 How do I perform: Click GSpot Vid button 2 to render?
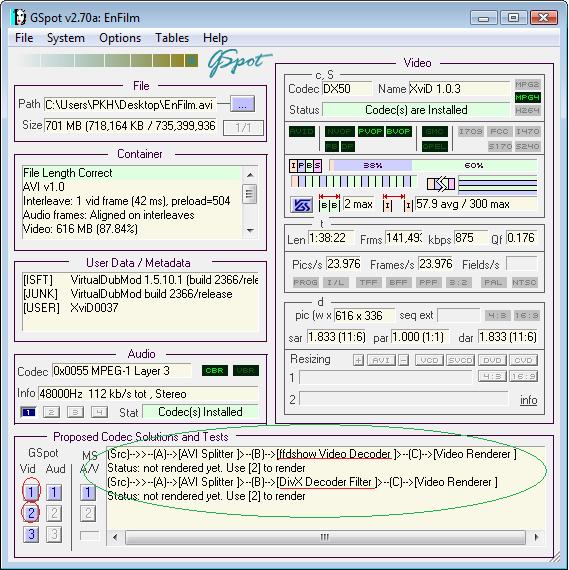31,513
